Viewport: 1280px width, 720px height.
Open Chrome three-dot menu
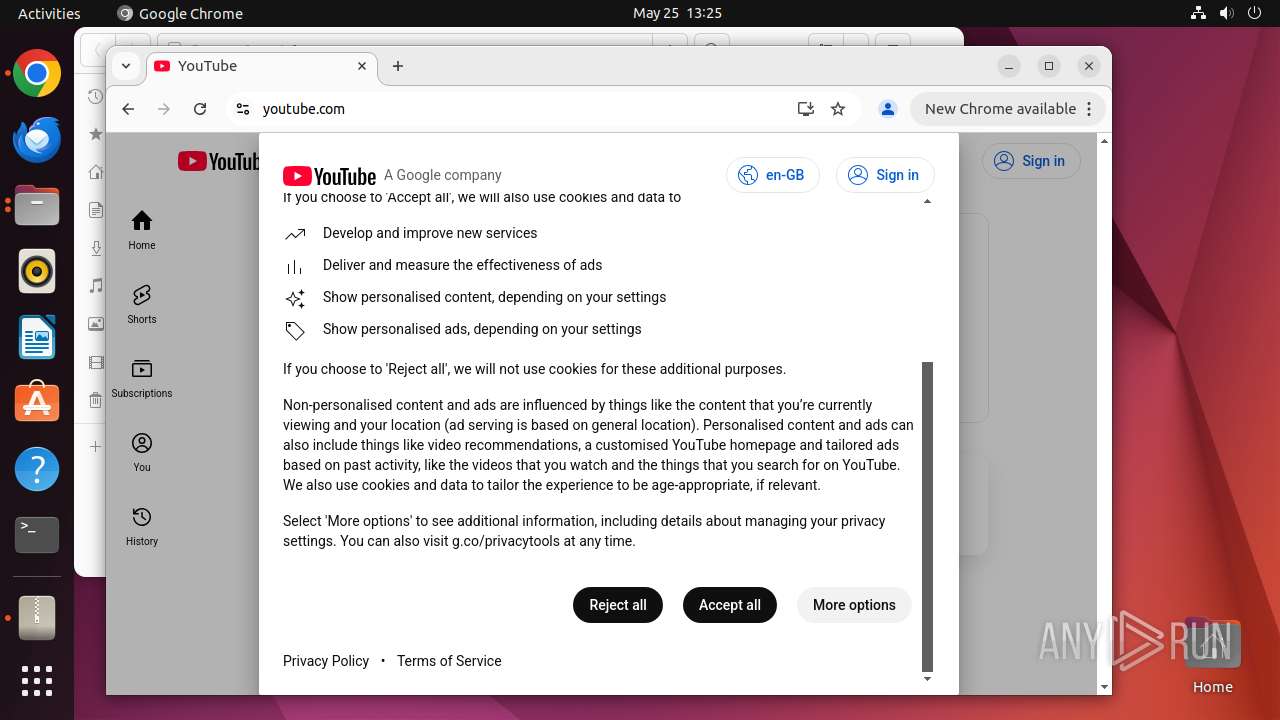tap(1091, 109)
